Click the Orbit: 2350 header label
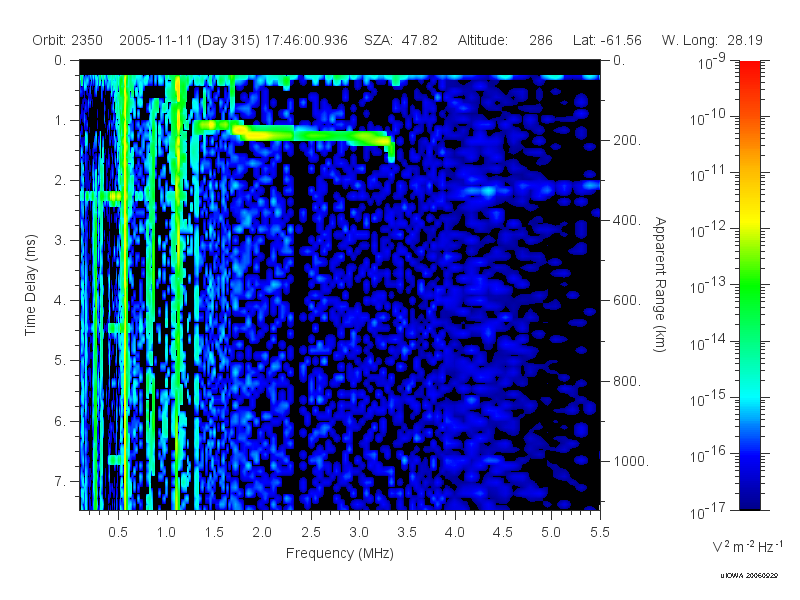The image size is (800, 600). point(67,40)
